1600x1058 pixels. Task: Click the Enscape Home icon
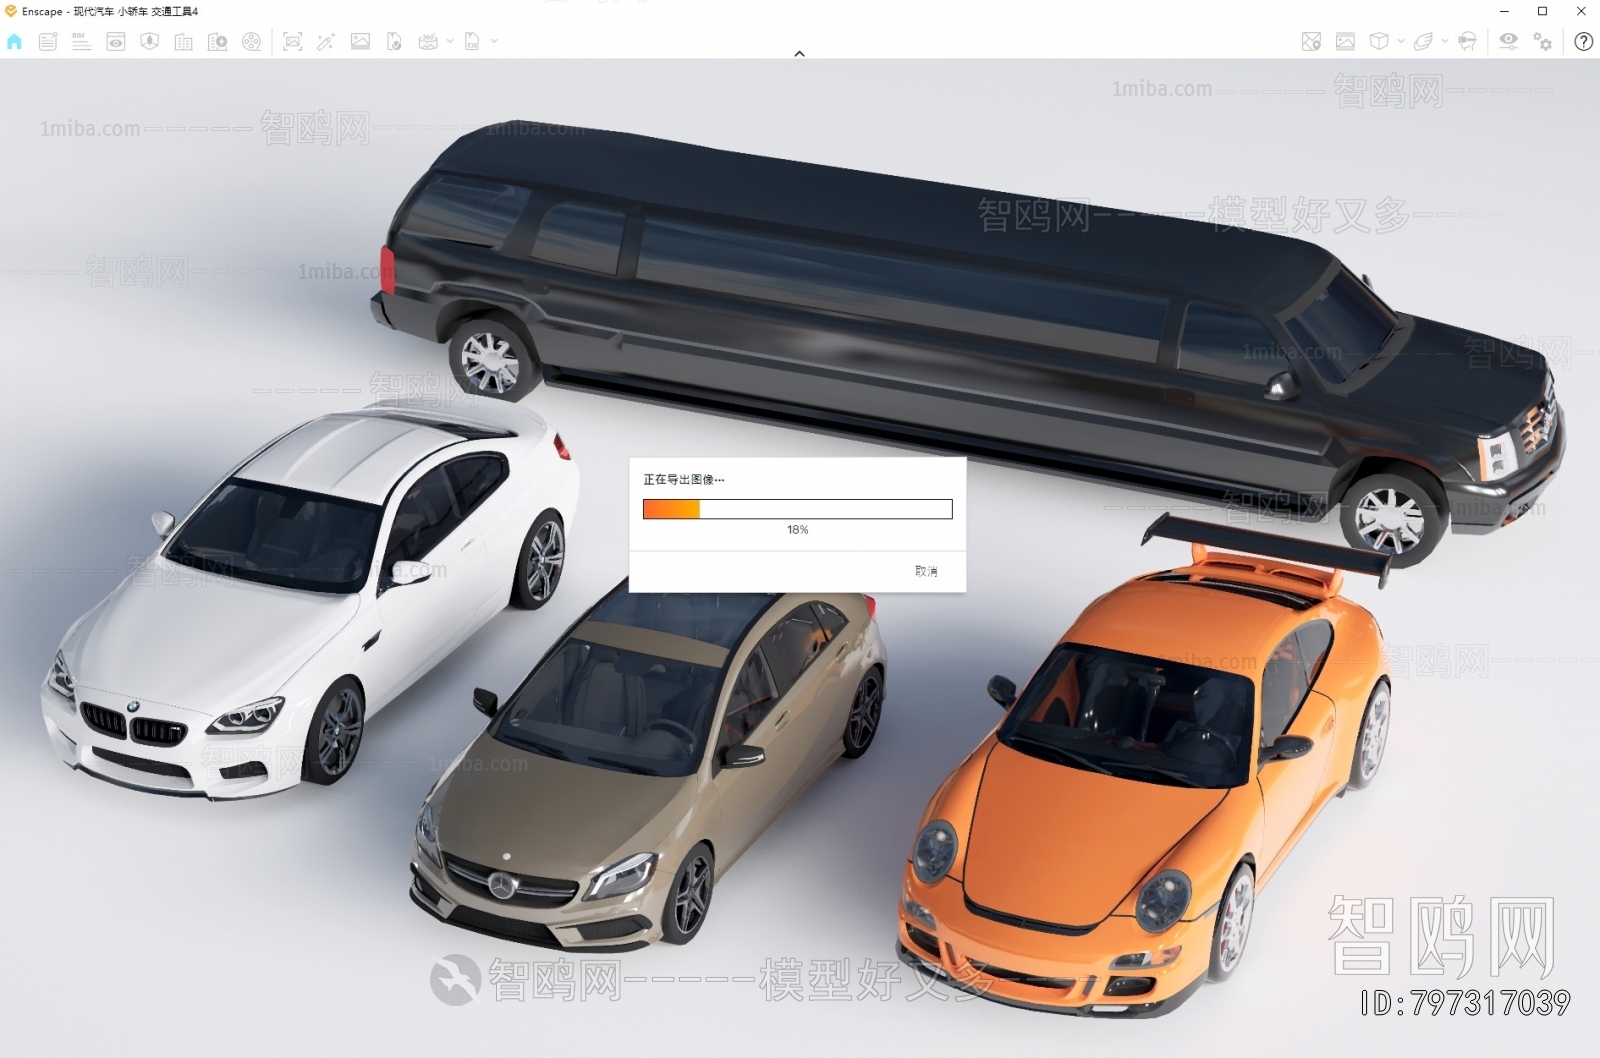(x=14, y=41)
